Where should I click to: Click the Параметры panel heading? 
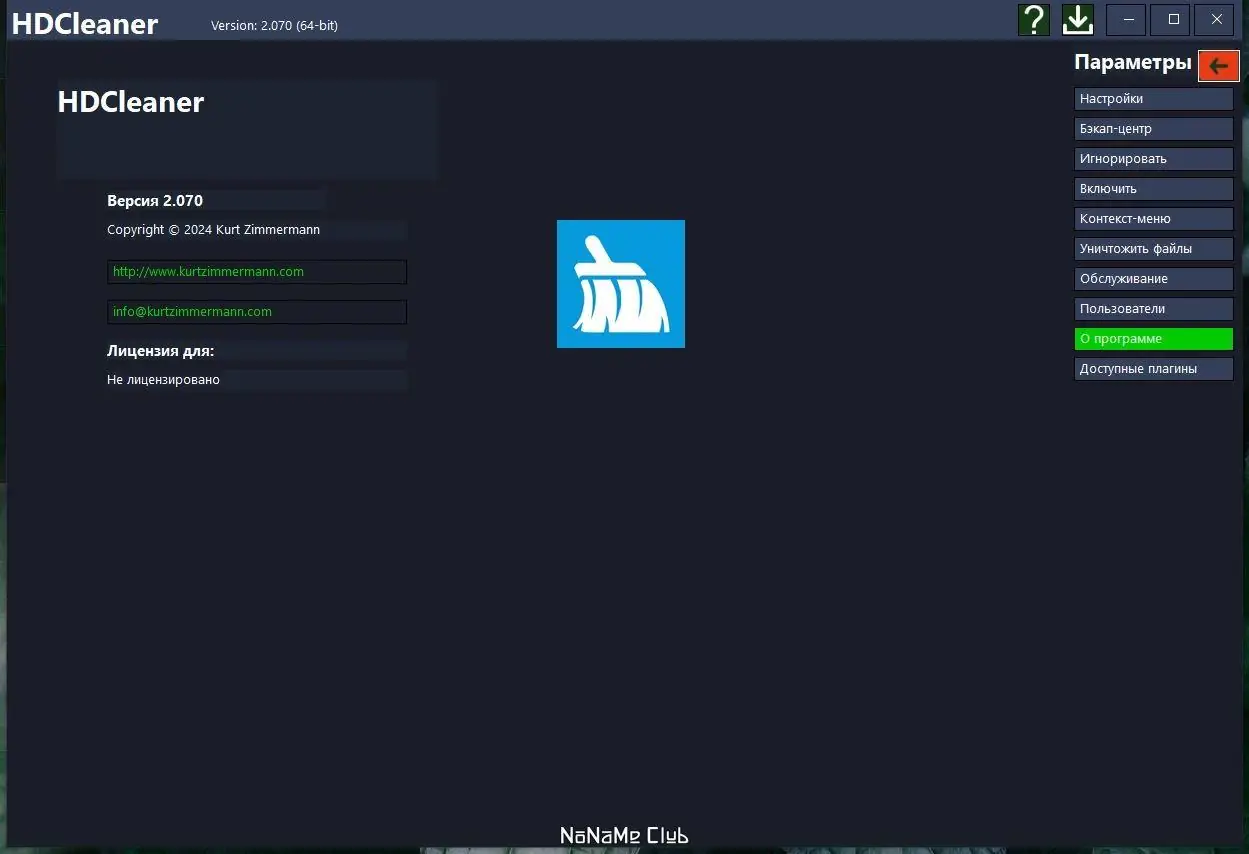(x=1133, y=63)
